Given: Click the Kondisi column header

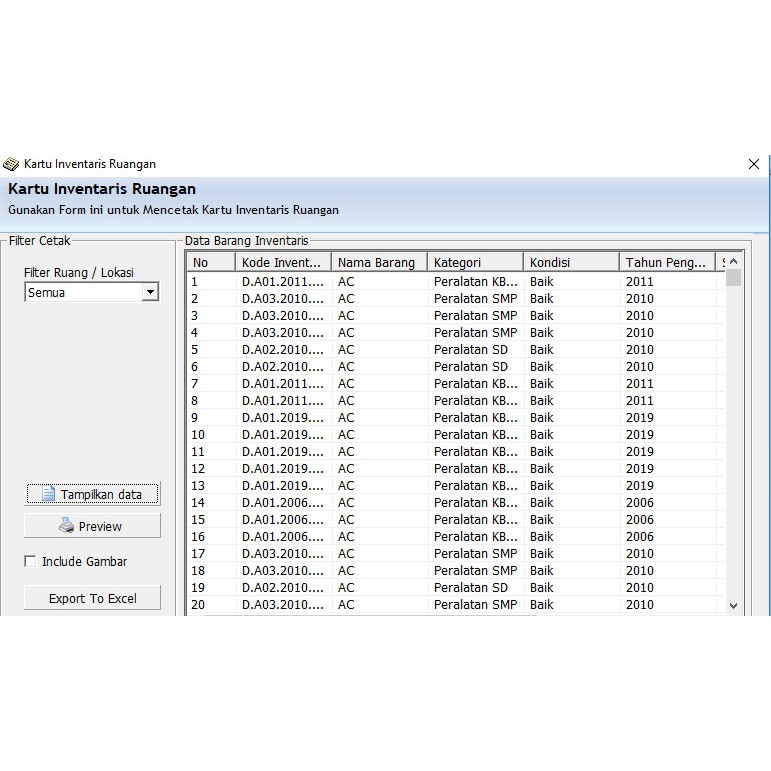Looking at the screenshot, I should coord(570,262).
